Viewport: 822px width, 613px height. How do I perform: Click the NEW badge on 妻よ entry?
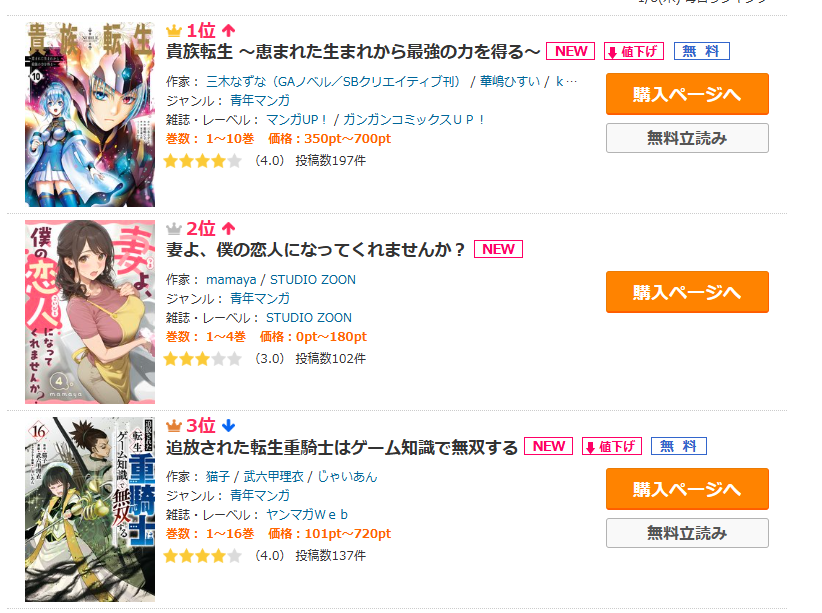pos(498,249)
